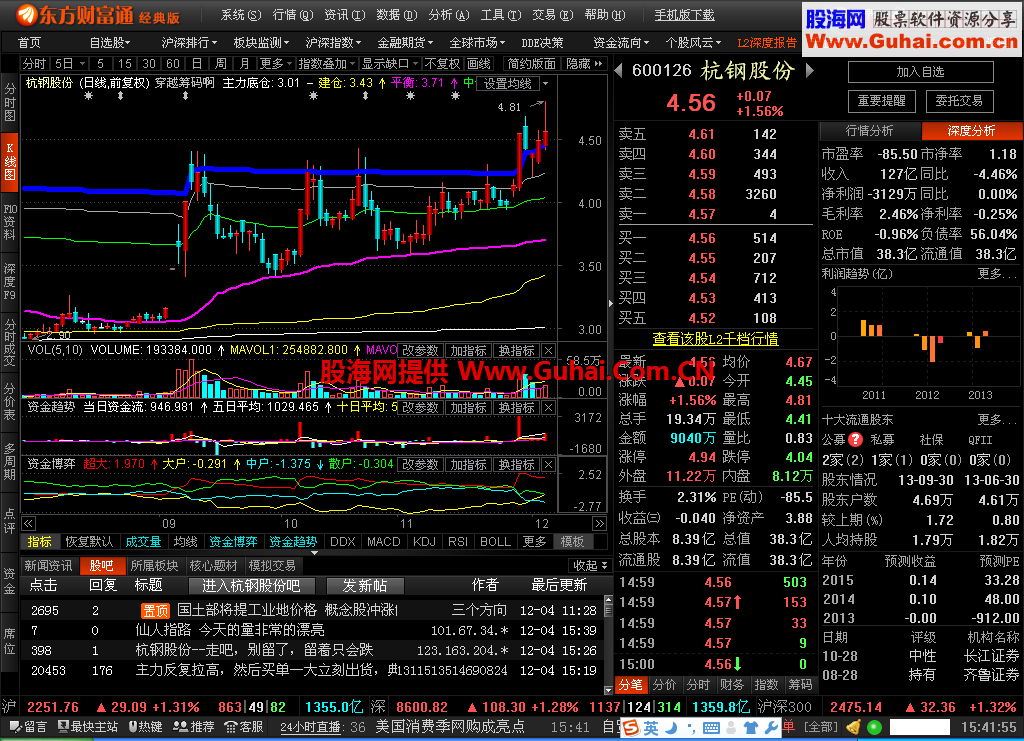Image resolution: width=1024 pixels, height=741 pixels.
Task: Click the 推荐 recommend icon at bottom
Action: (x=195, y=727)
